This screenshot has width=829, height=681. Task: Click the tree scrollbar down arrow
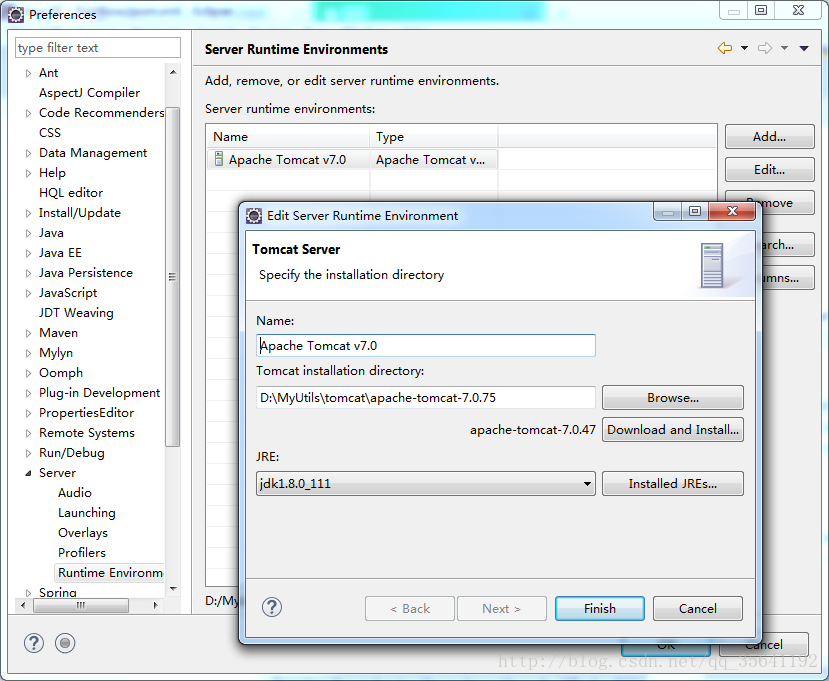(173, 588)
